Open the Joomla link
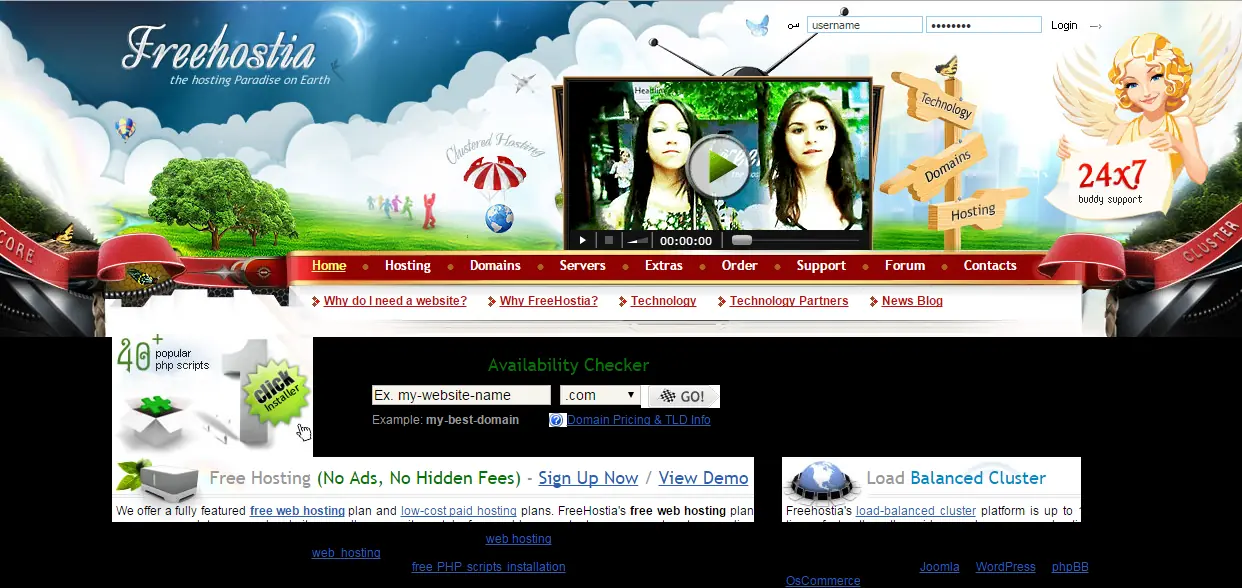 point(939,567)
